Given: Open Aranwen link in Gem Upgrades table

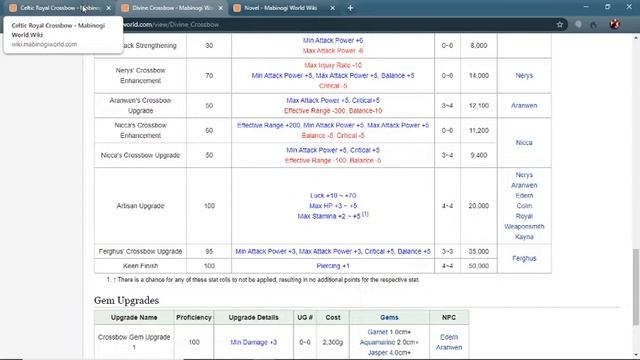Looking at the screenshot, I should (x=449, y=347).
